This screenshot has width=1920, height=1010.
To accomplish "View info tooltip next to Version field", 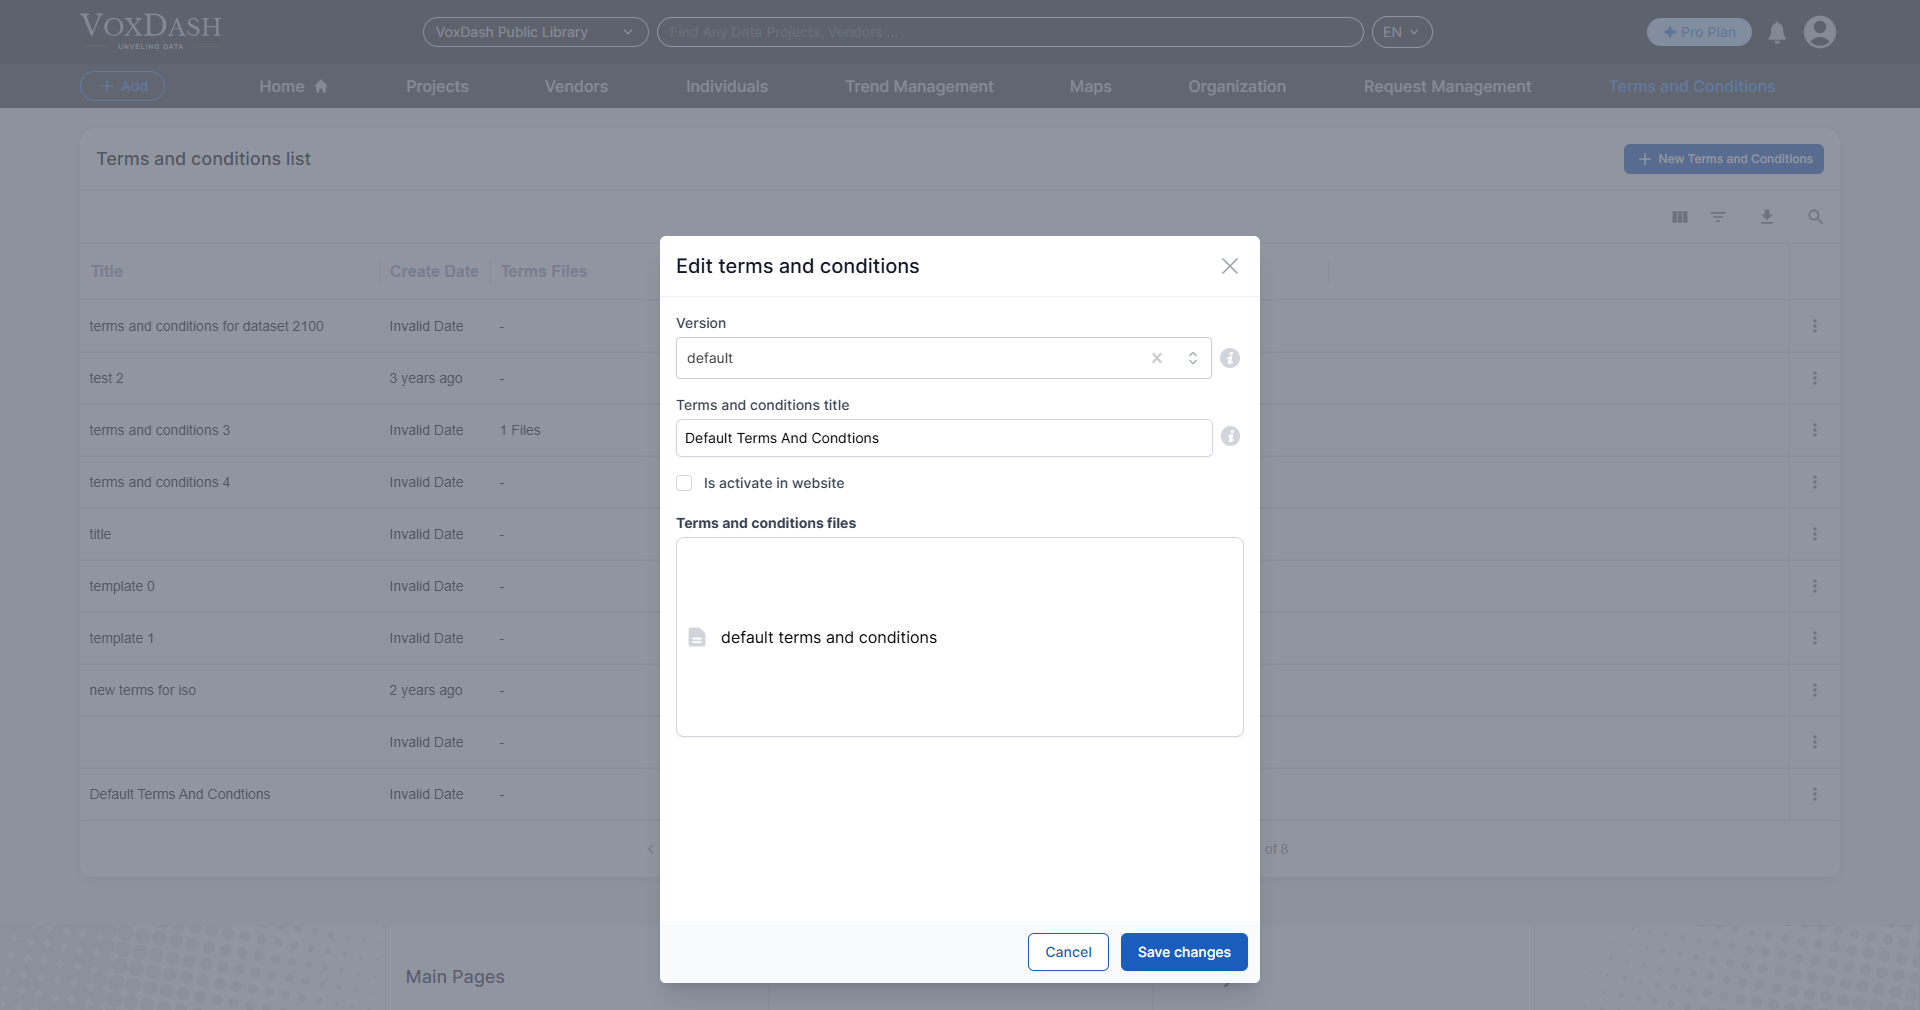I will click(x=1230, y=358).
